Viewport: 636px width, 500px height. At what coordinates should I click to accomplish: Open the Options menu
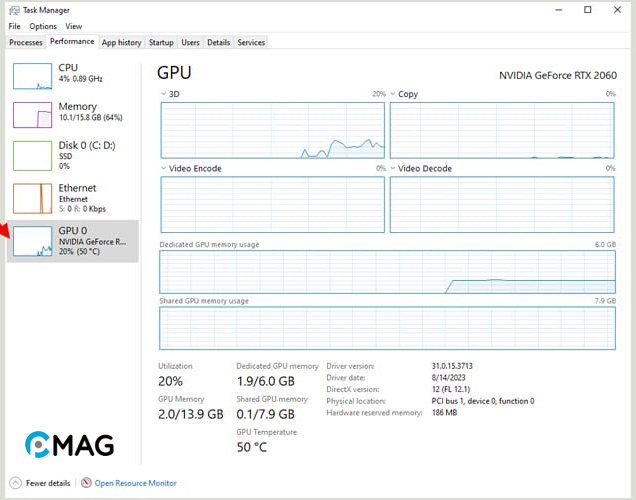coord(43,26)
